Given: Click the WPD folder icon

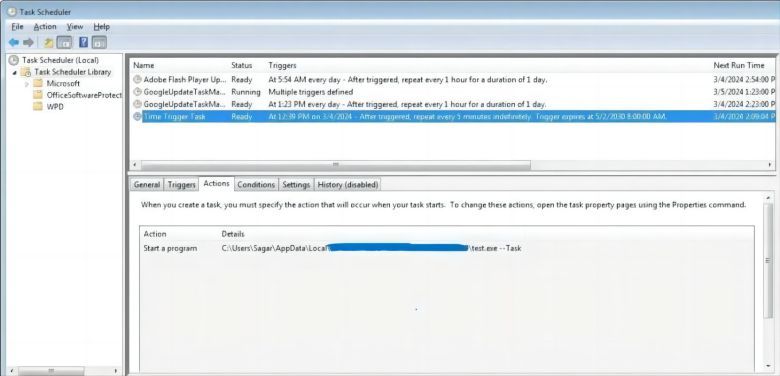Looking at the screenshot, I should (38, 106).
